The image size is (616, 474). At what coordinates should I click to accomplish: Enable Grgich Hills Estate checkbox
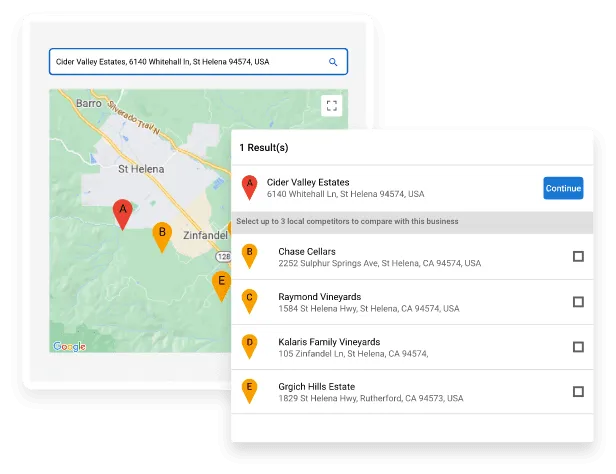(578, 392)
